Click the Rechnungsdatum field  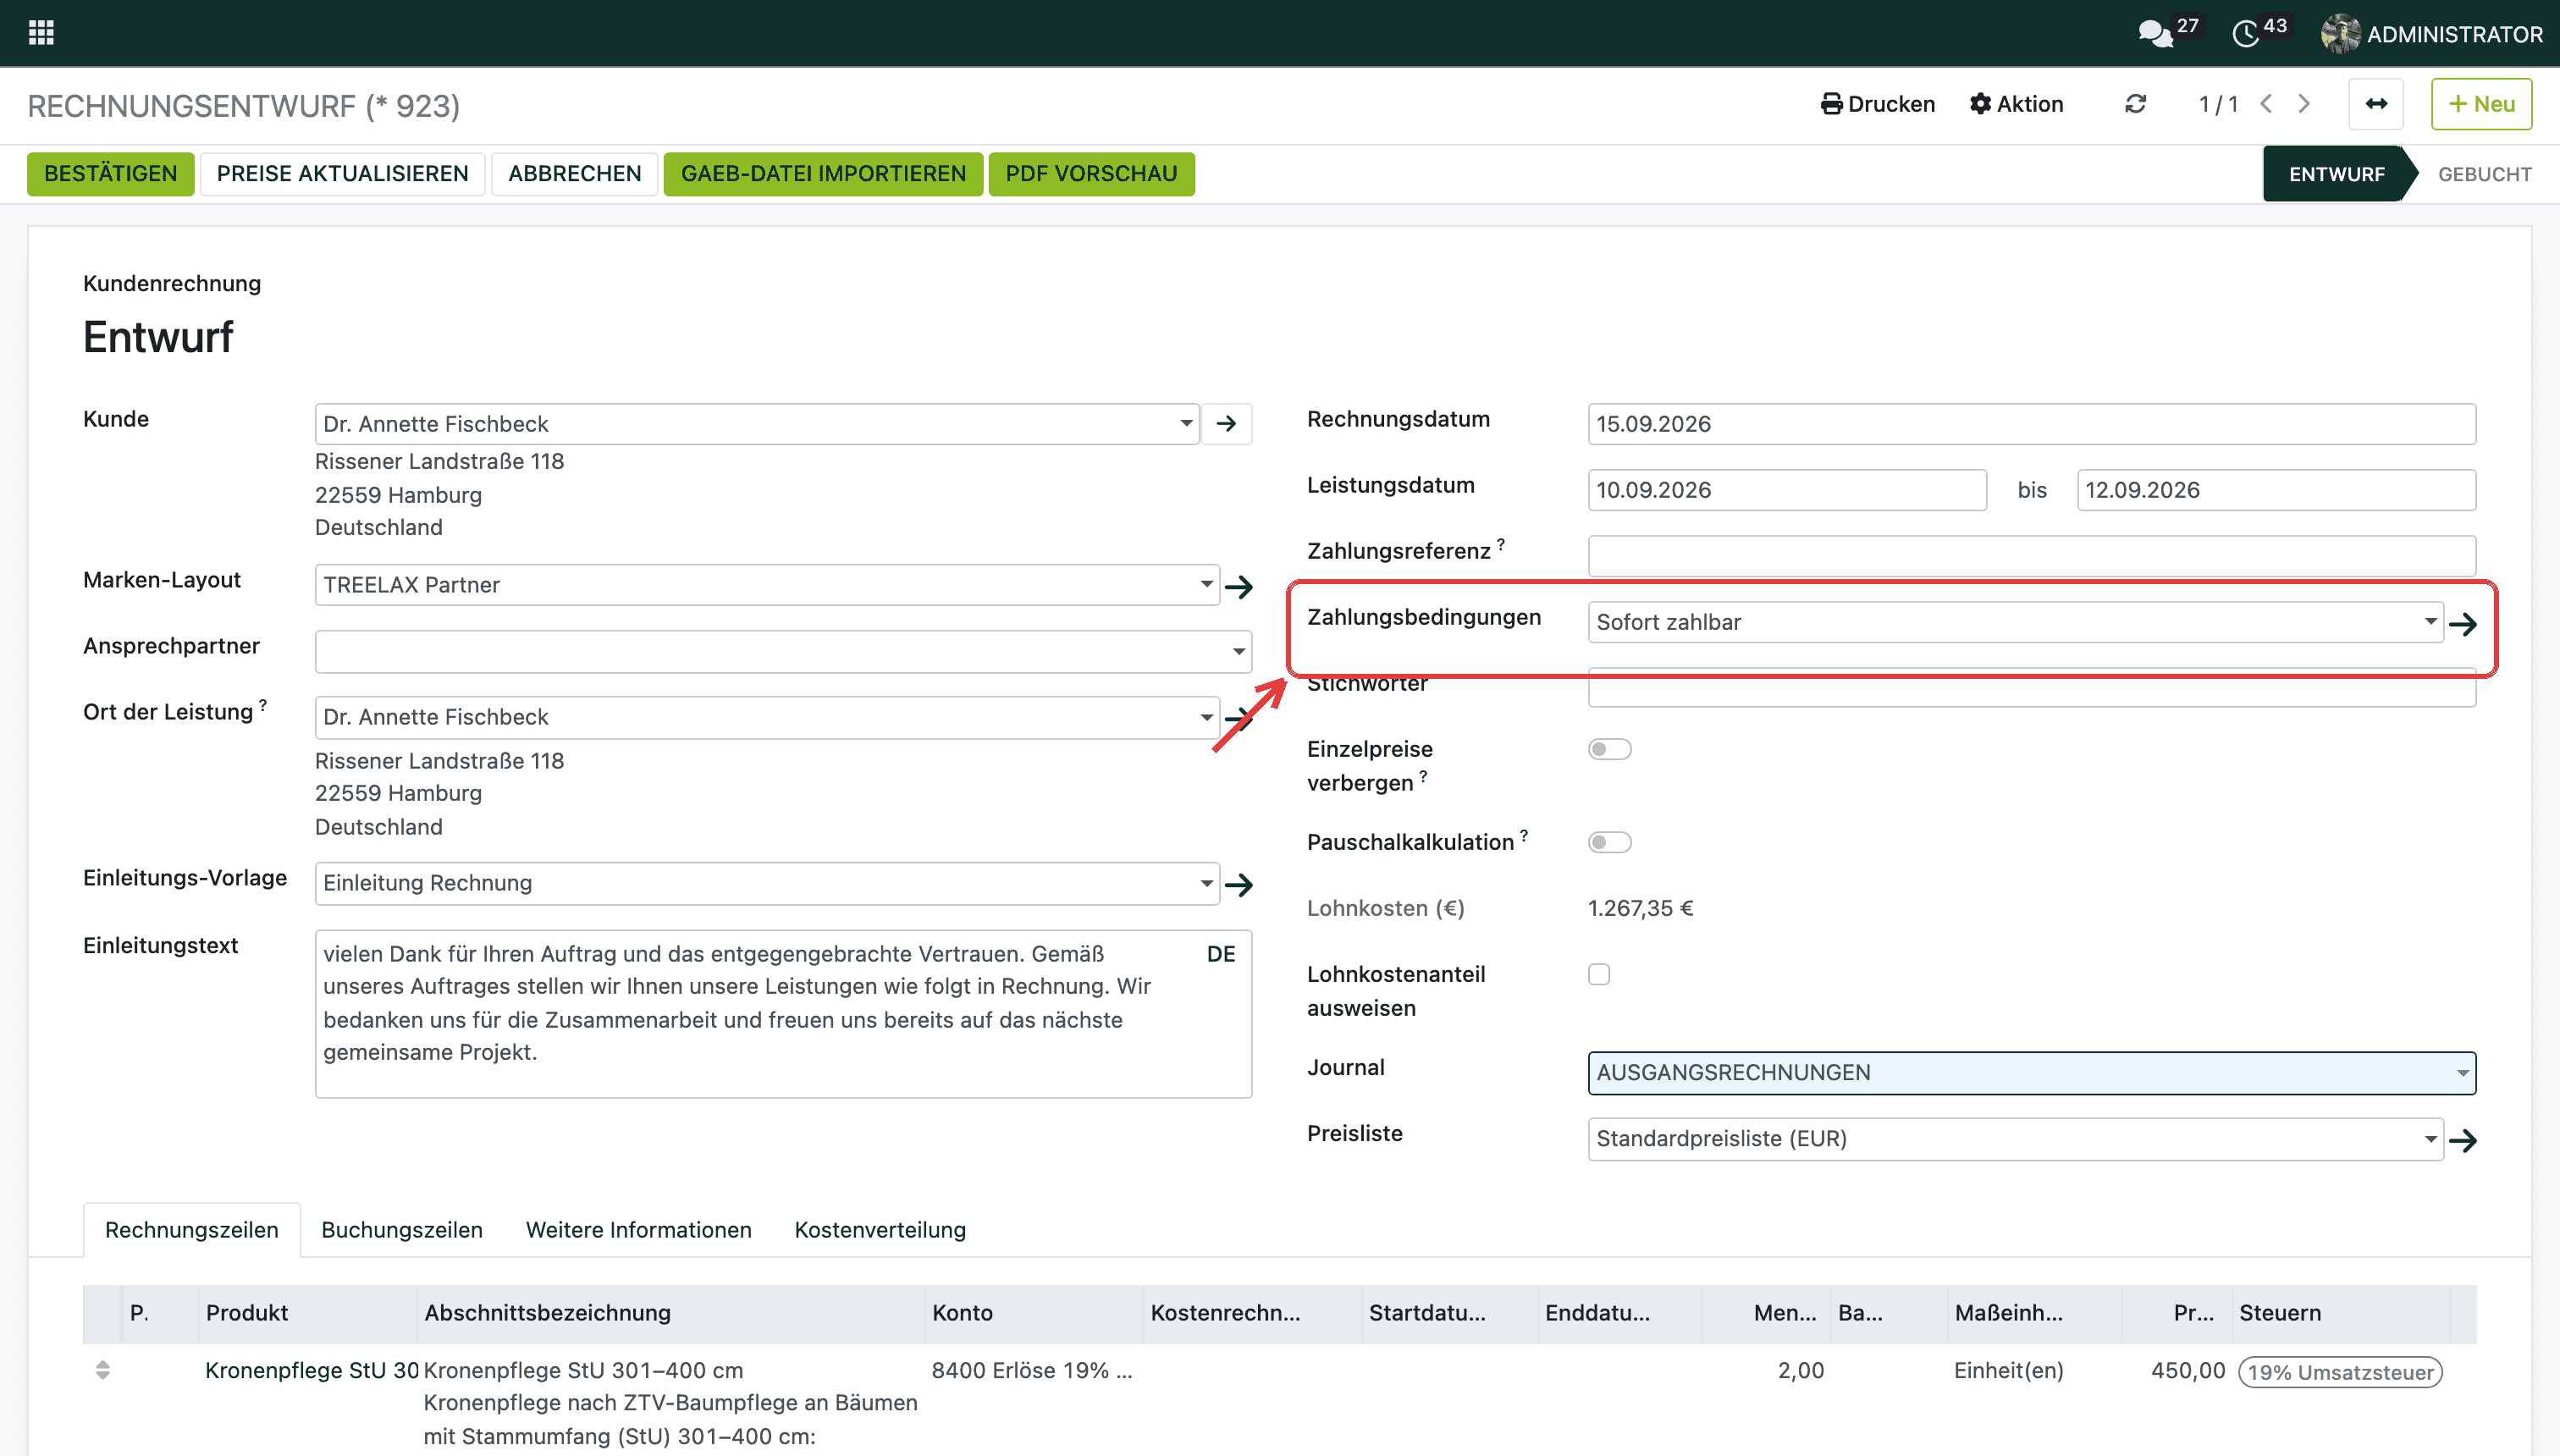[2031, 424]
